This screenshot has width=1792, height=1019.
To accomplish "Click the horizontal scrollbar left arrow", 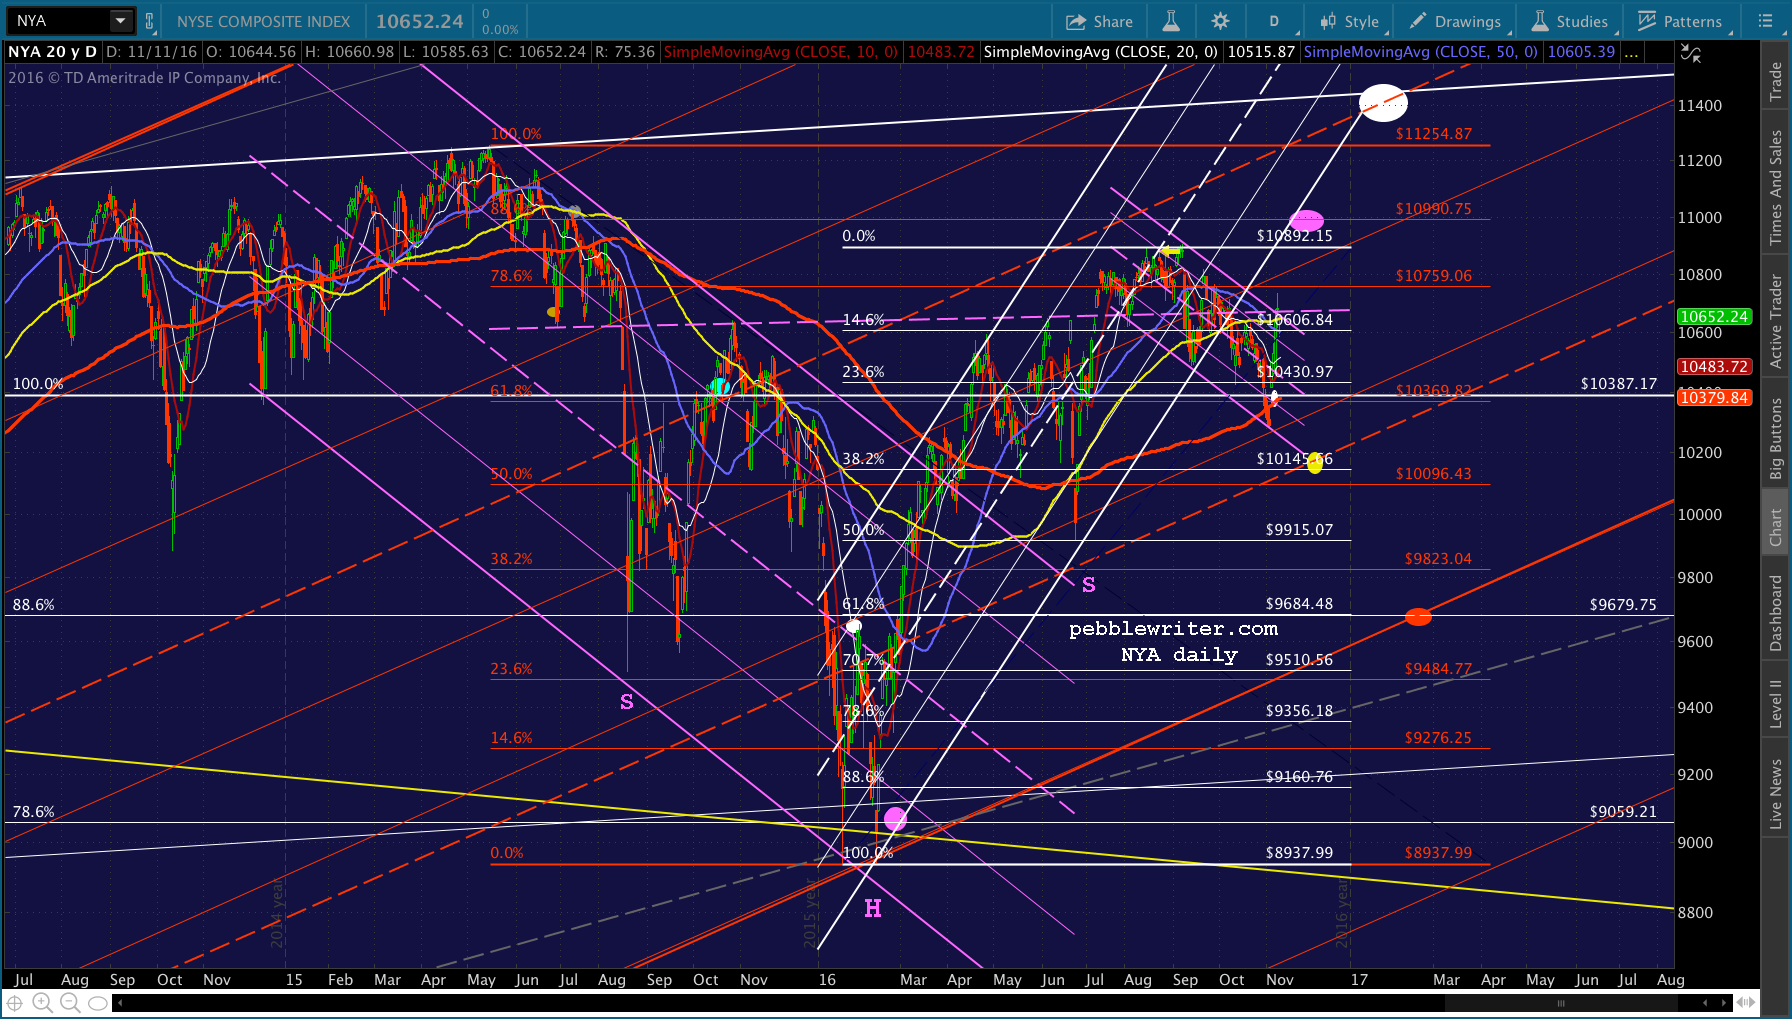I will pos(120,1002).
